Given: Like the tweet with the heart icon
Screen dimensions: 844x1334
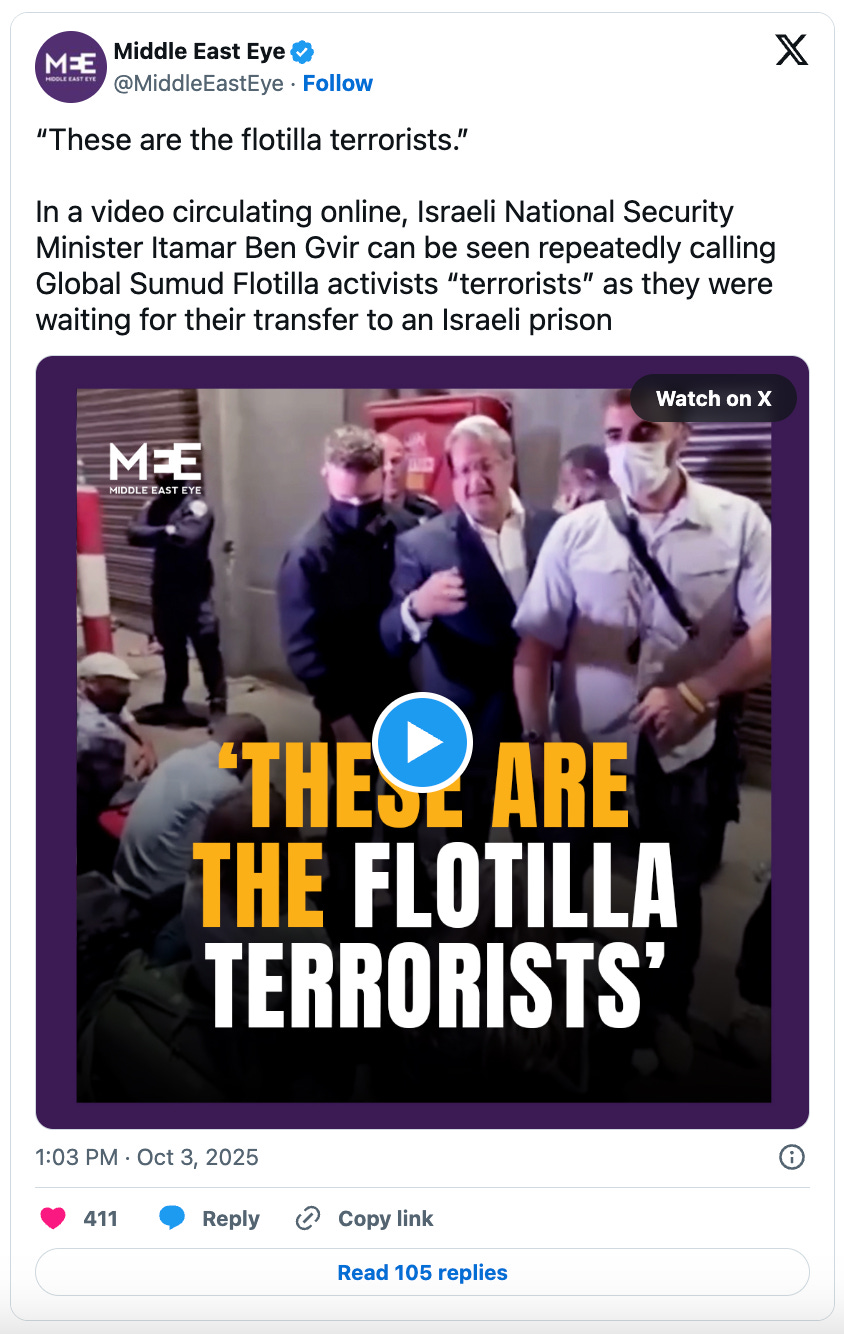Looking at the screenshot, I should [53, 1218].
